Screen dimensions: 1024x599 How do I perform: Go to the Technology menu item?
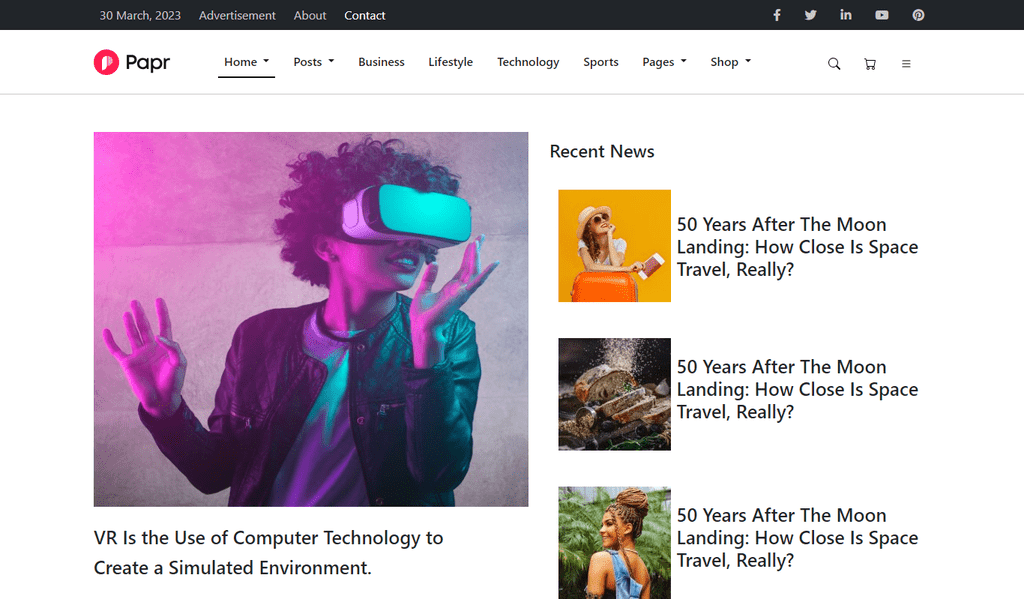[528, 62]
